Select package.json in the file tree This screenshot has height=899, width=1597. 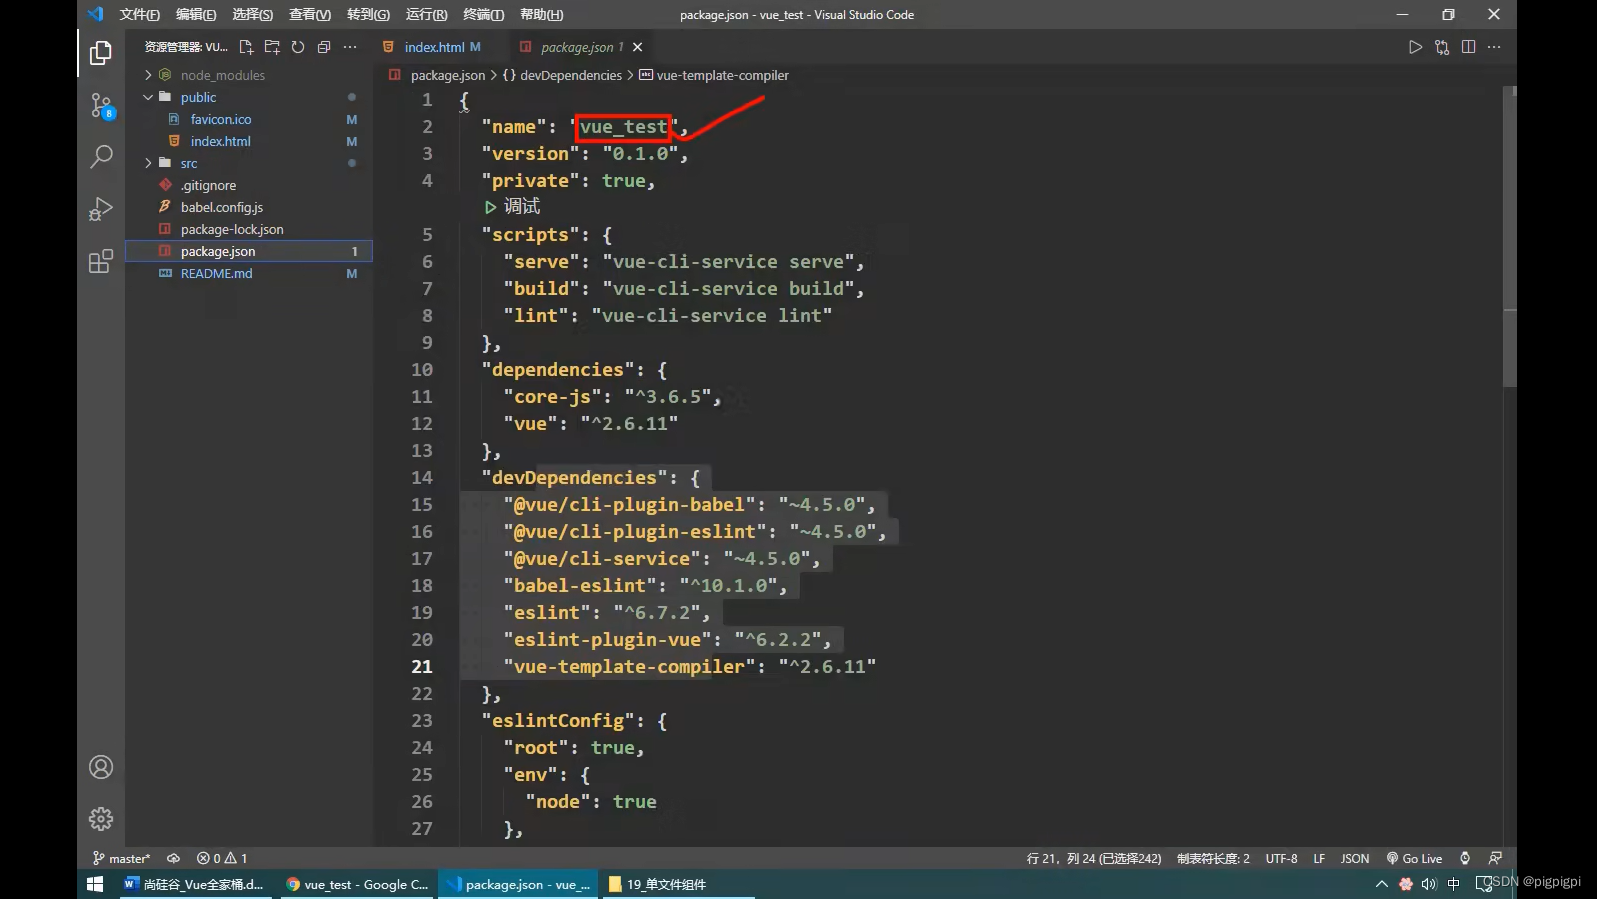point(249,251)
